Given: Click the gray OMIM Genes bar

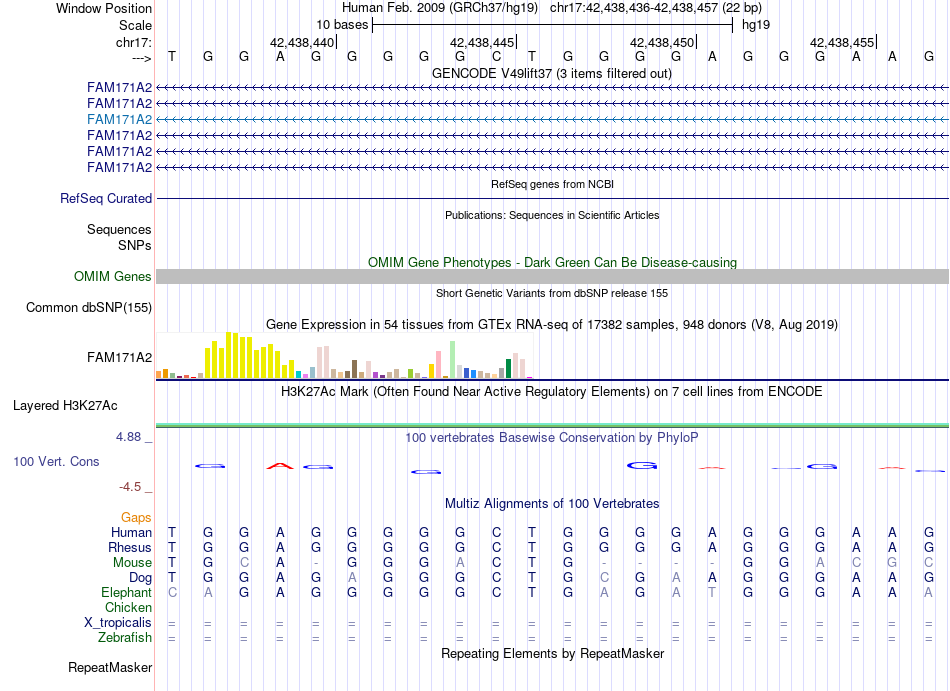Looking at the screenshot, I should [x=553, y=276].
